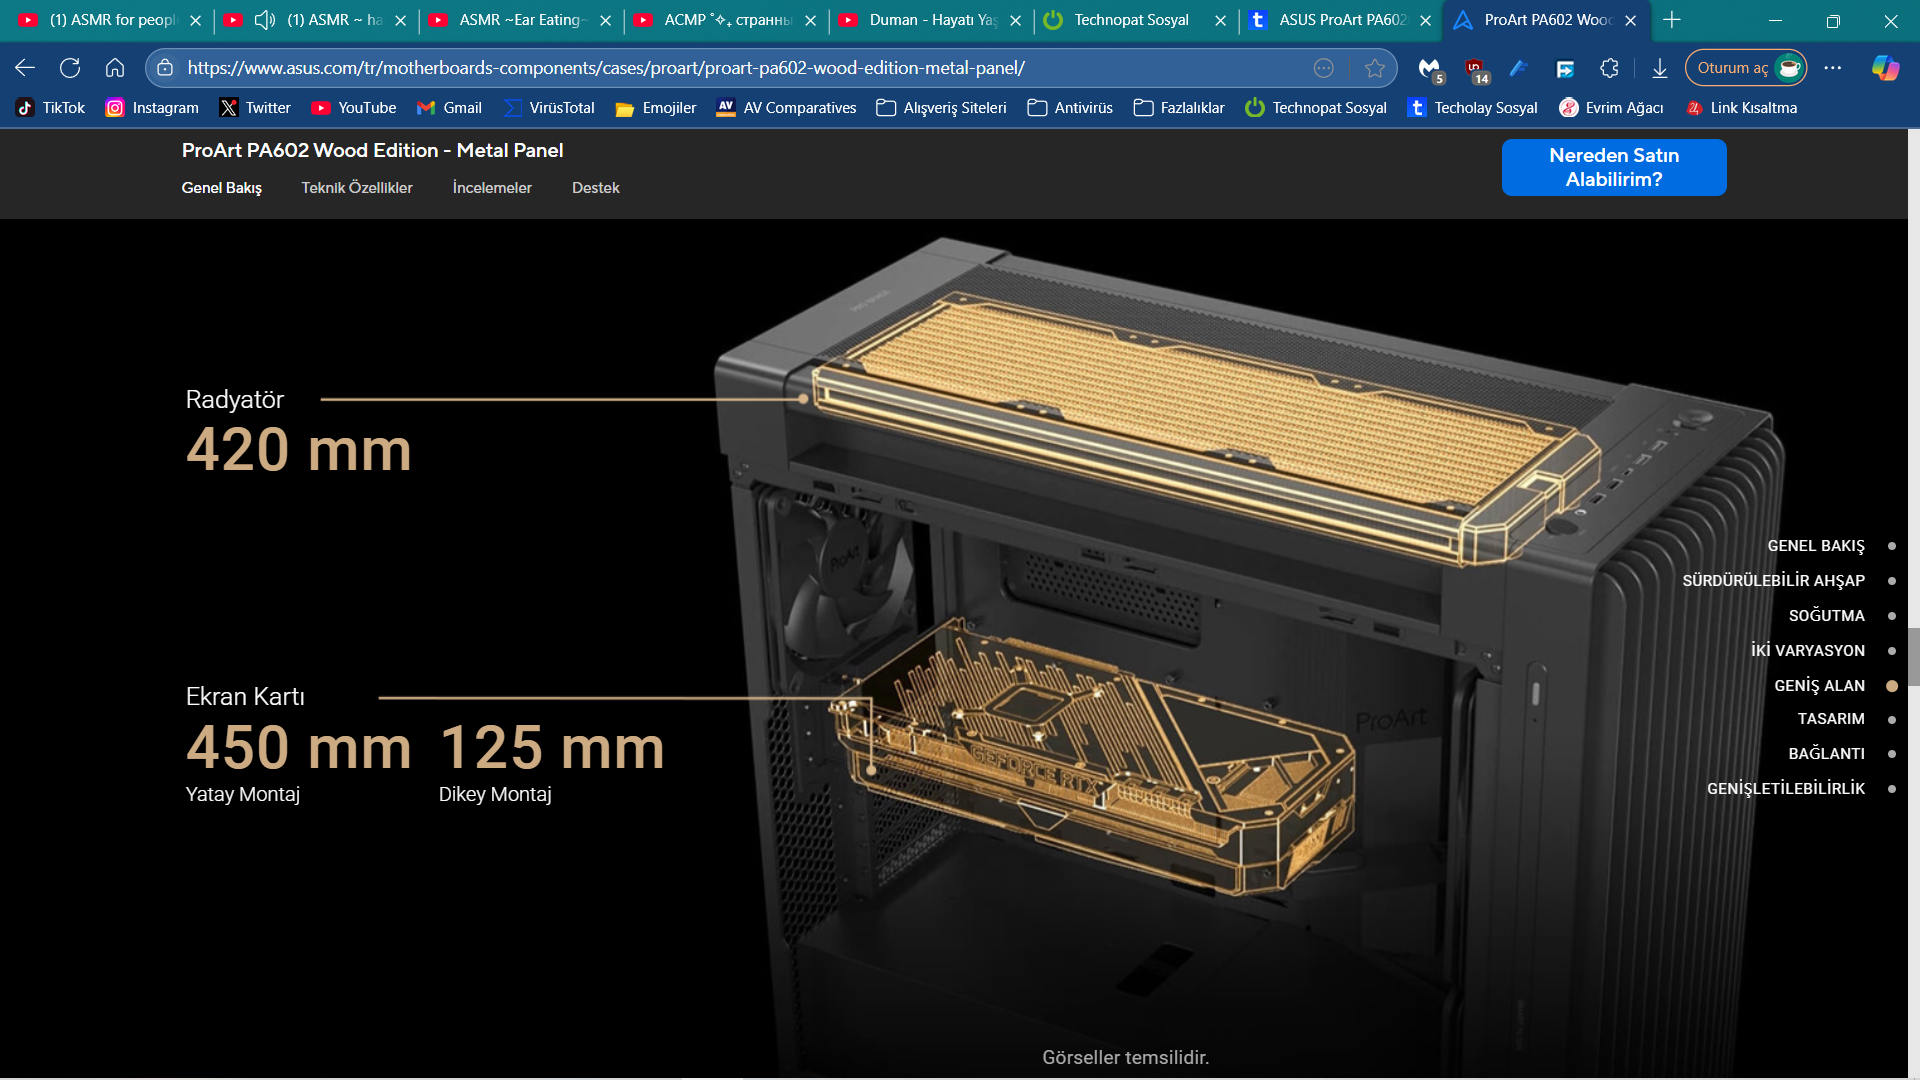Open address bar page actions icon
Image resolution: width=1920 pixels, height=1080 pixels.
coord(1324,68)
